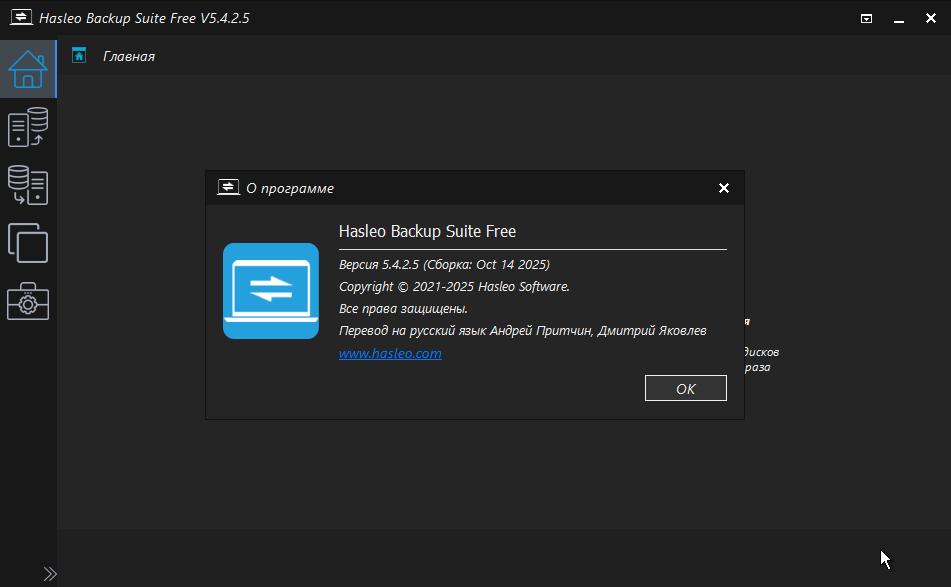The width and height of the screenshot is (951, 587).
Task: Click the version 5.4.2.5 build line
Action: coord(444,265)
